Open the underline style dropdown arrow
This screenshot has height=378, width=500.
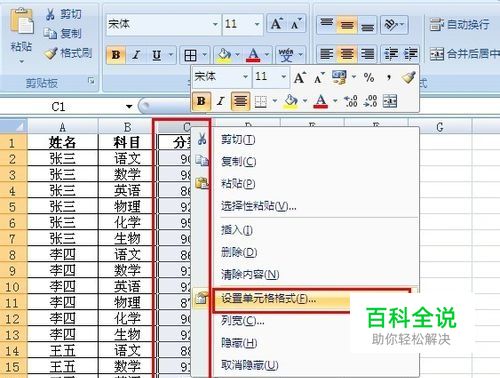click(171, 54)
